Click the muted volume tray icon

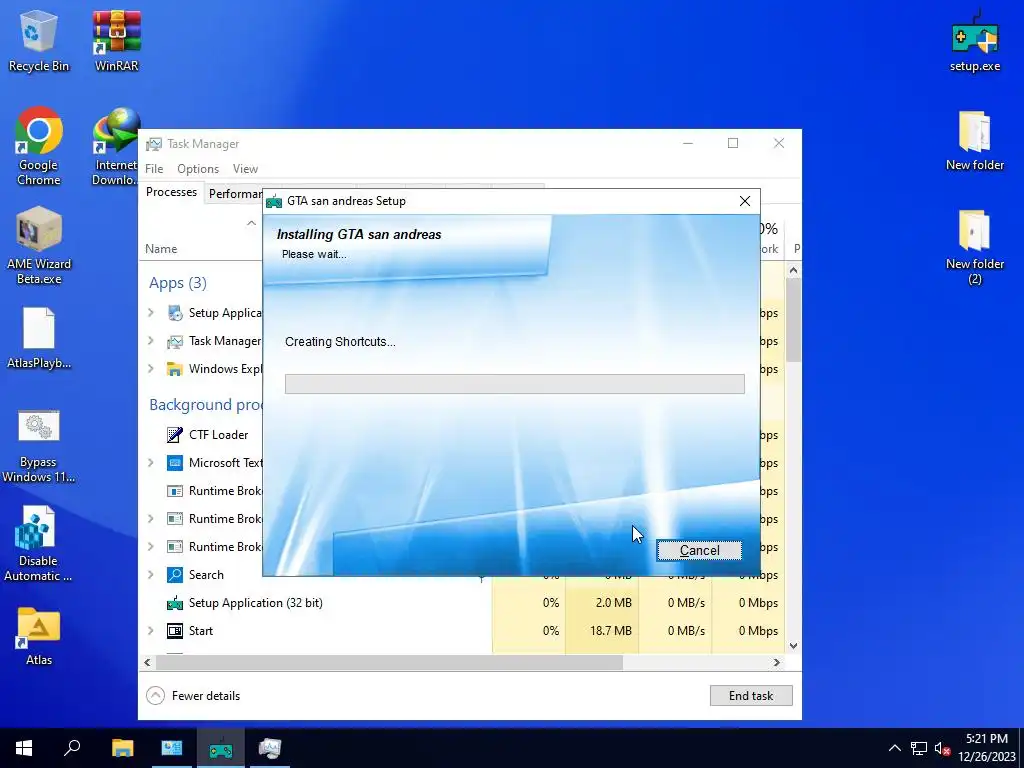tap(942, 748)
